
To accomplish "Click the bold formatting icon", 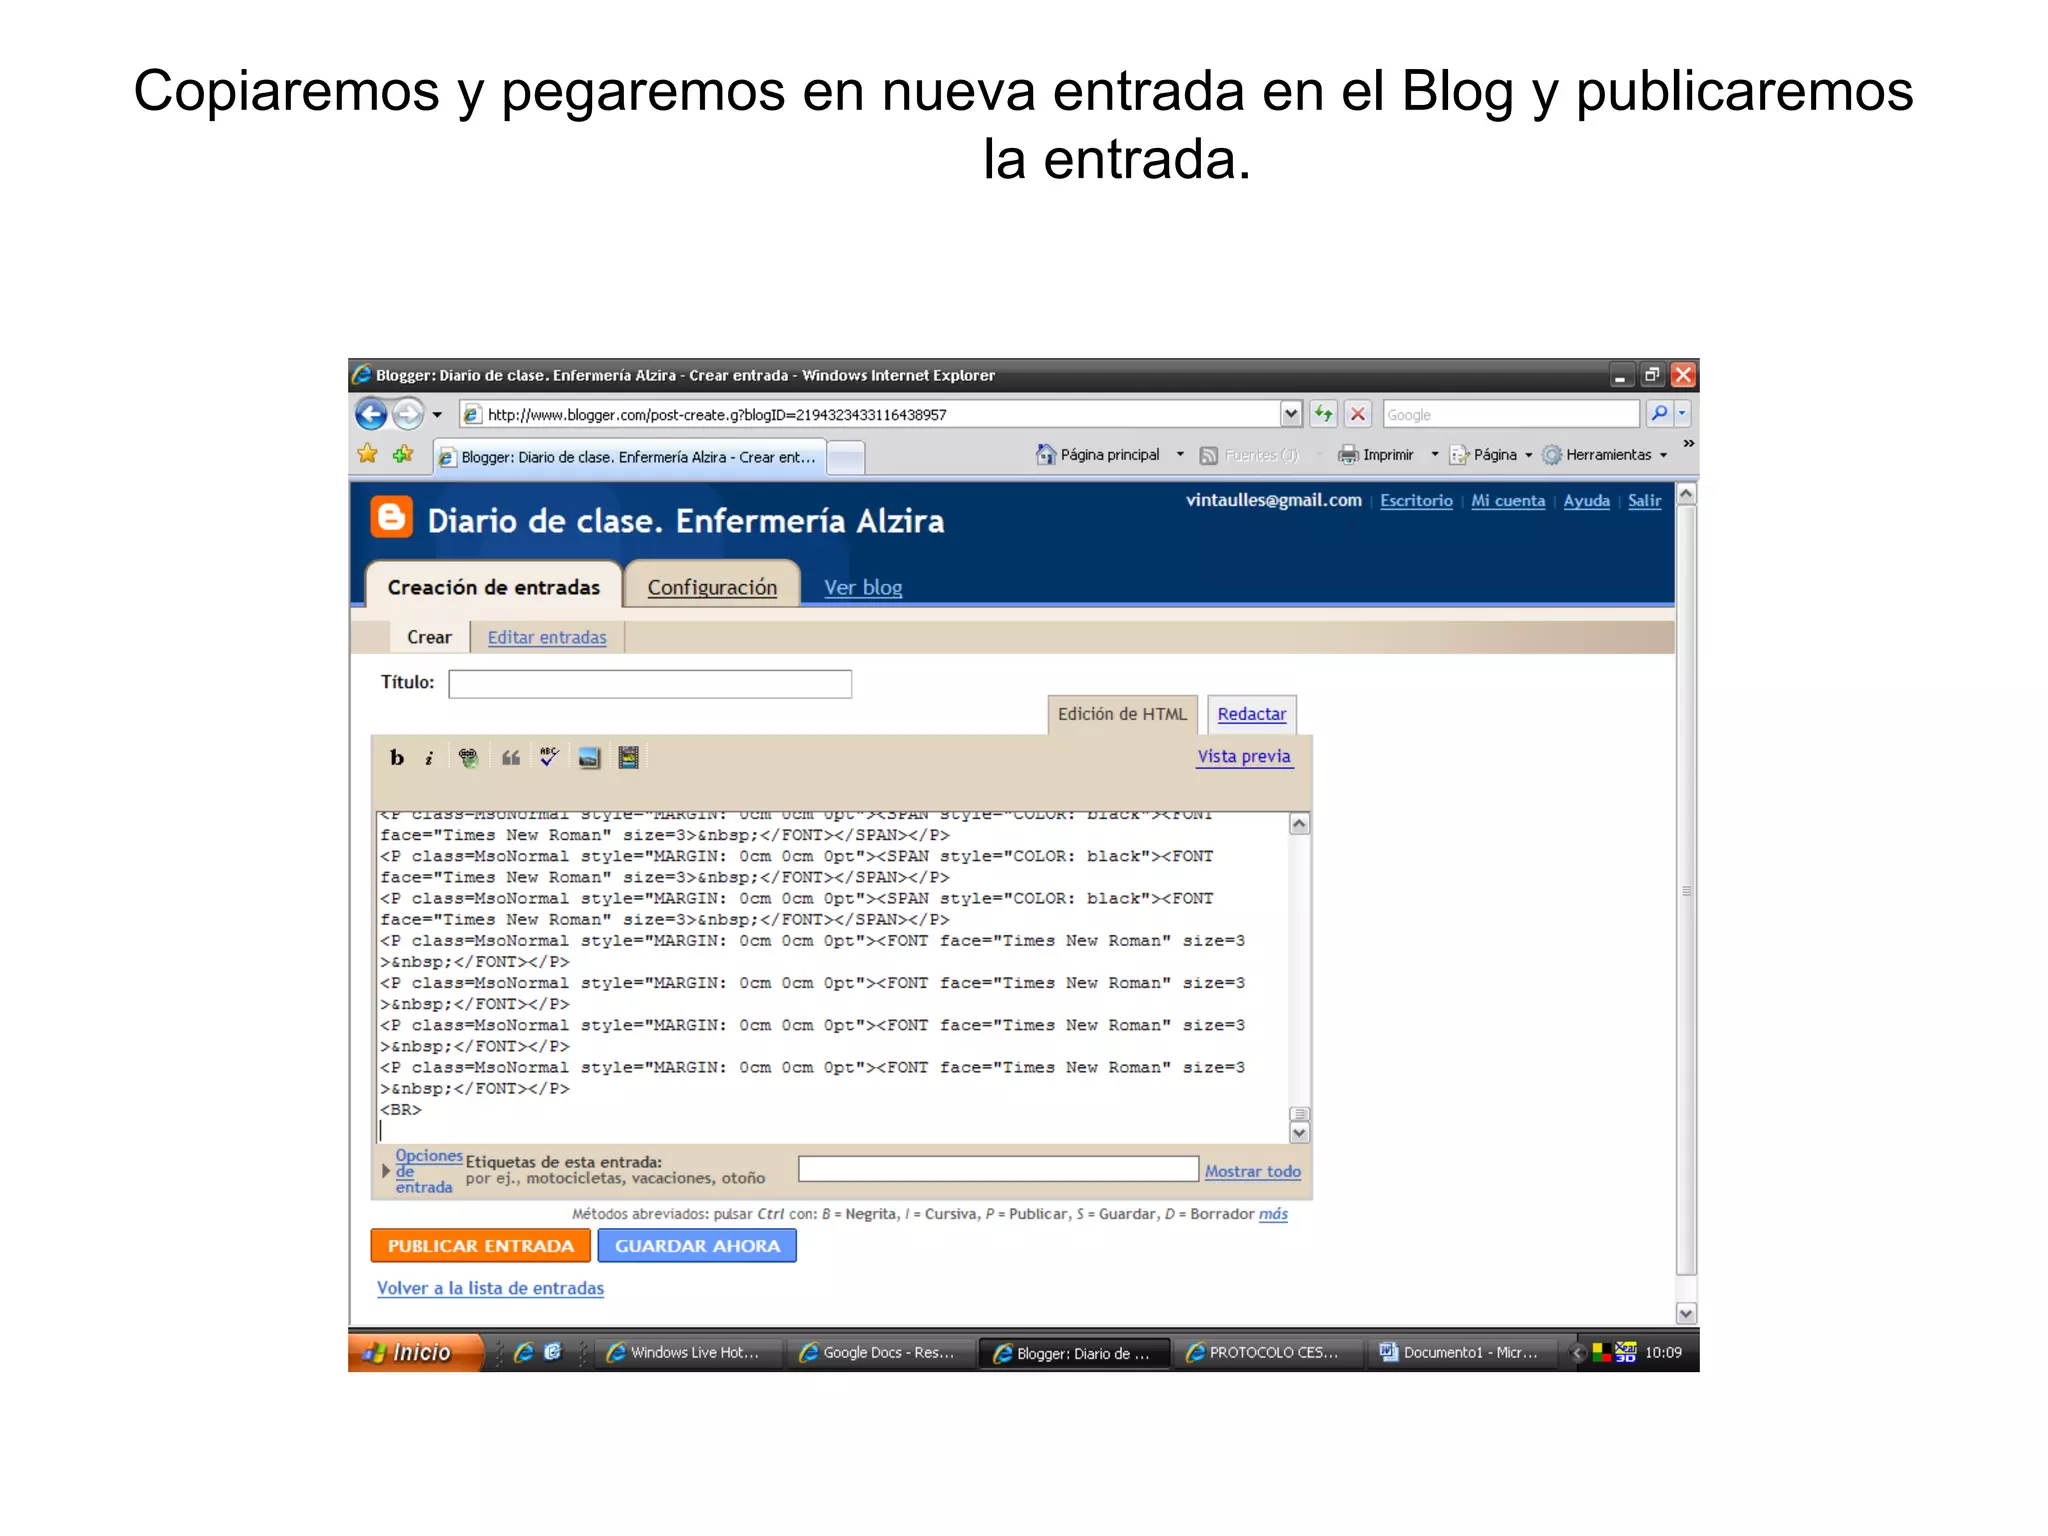I will (397, 758).
